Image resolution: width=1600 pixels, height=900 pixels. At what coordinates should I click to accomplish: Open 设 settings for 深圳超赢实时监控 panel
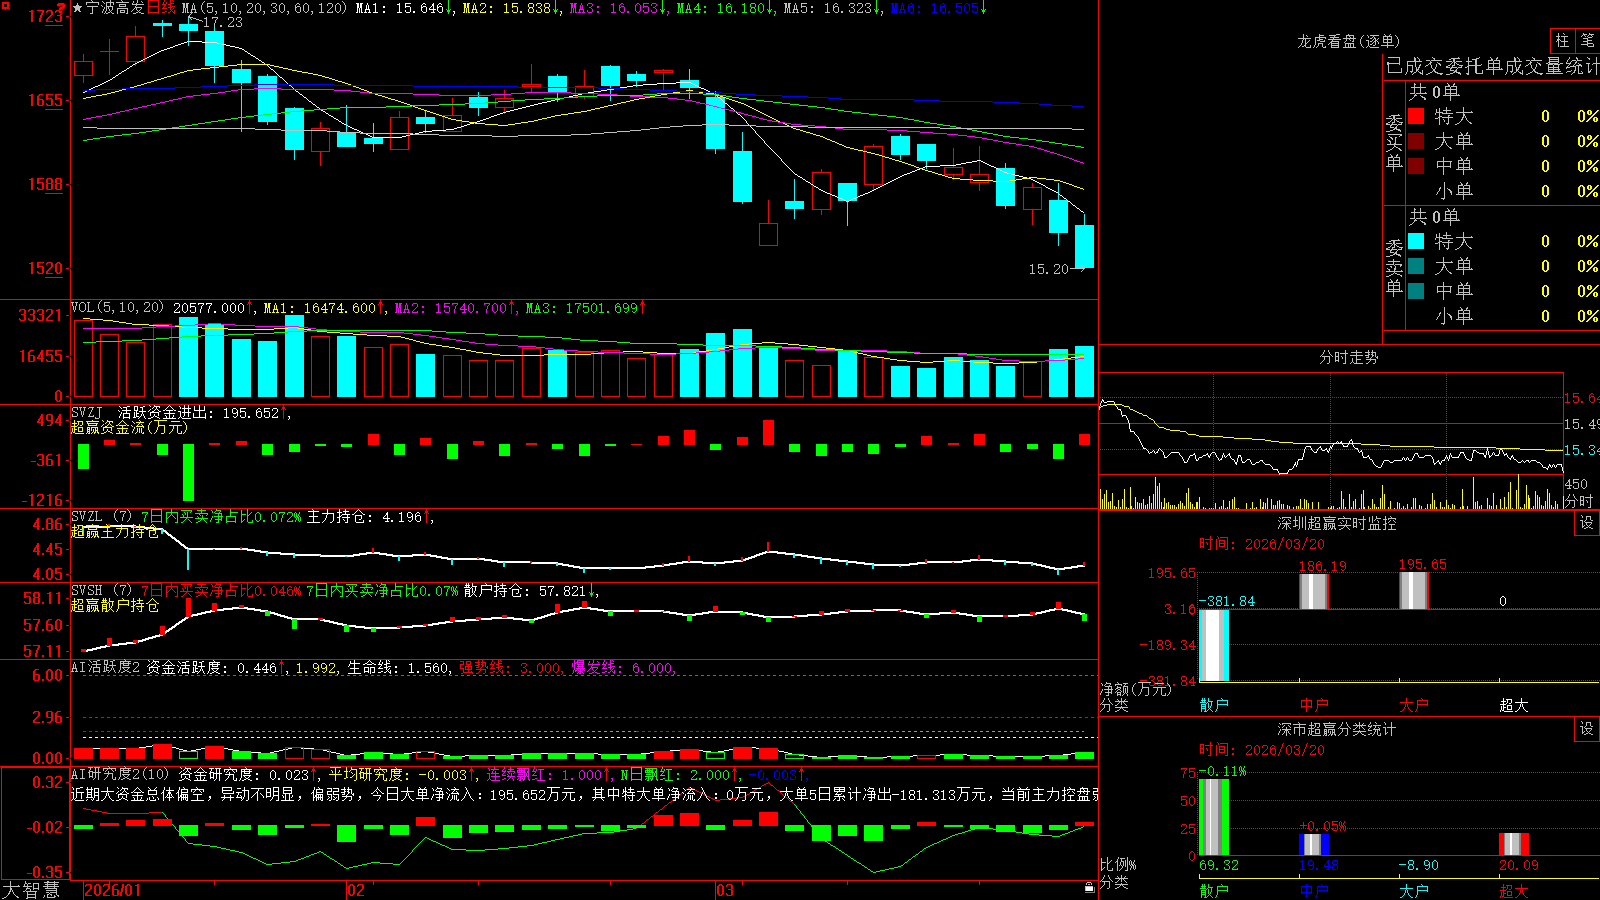point(1587,523)
